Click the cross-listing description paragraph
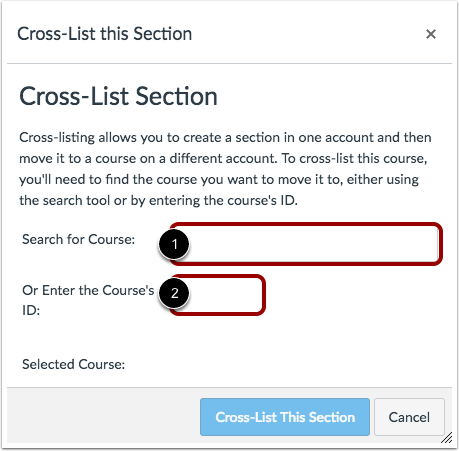 [225, 169]
